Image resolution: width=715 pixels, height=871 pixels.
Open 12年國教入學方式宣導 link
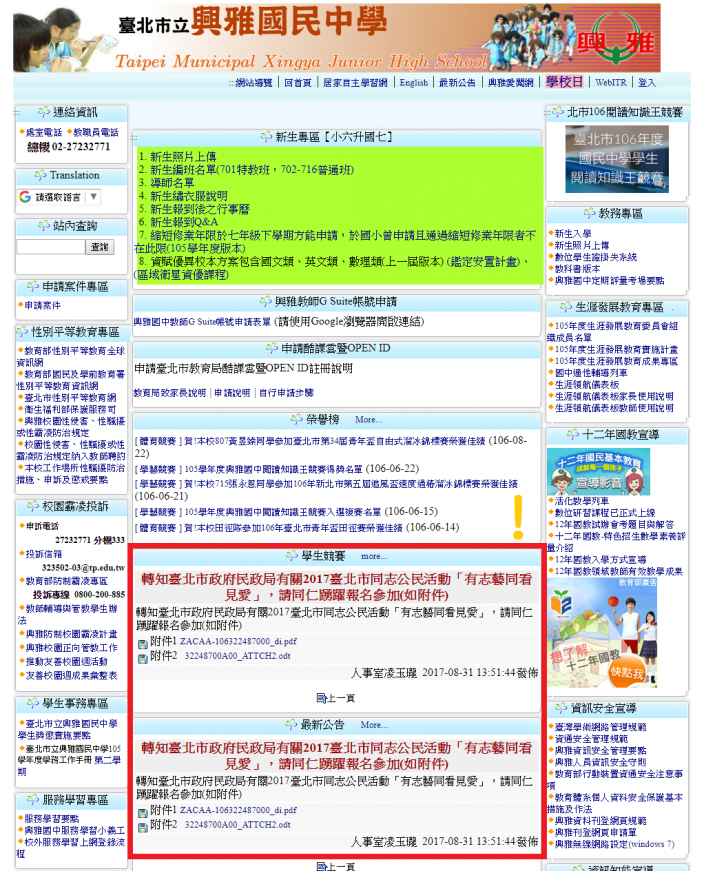coord(600,559)
